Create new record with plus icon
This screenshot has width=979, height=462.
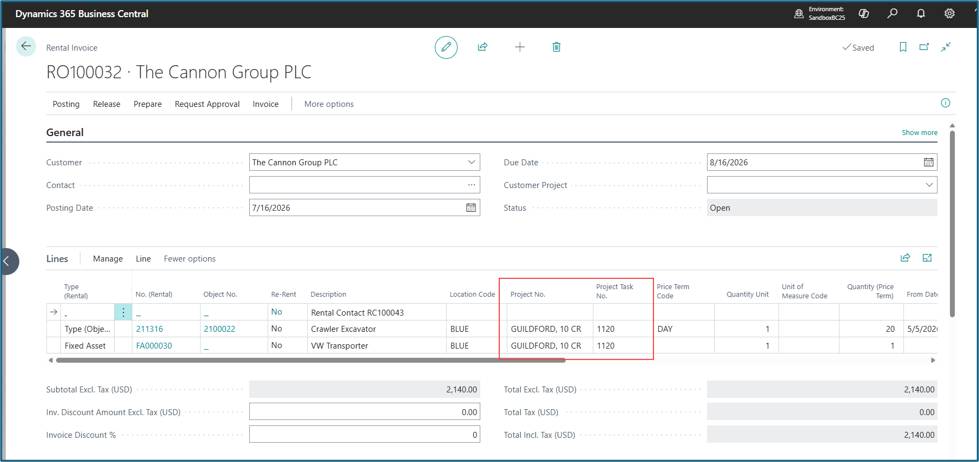(519, 47)
